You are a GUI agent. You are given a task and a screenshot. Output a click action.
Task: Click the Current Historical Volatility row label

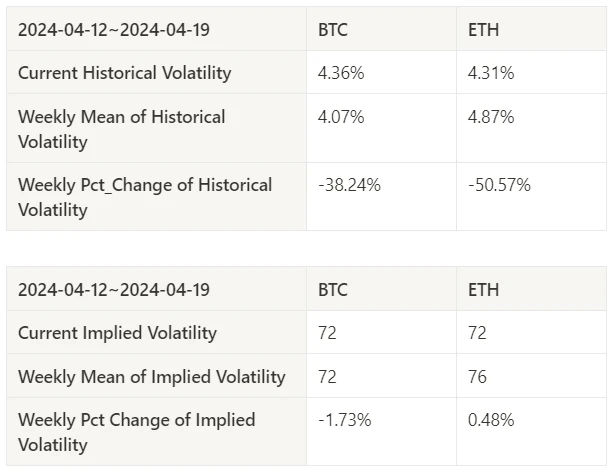(x=124, y=73)
